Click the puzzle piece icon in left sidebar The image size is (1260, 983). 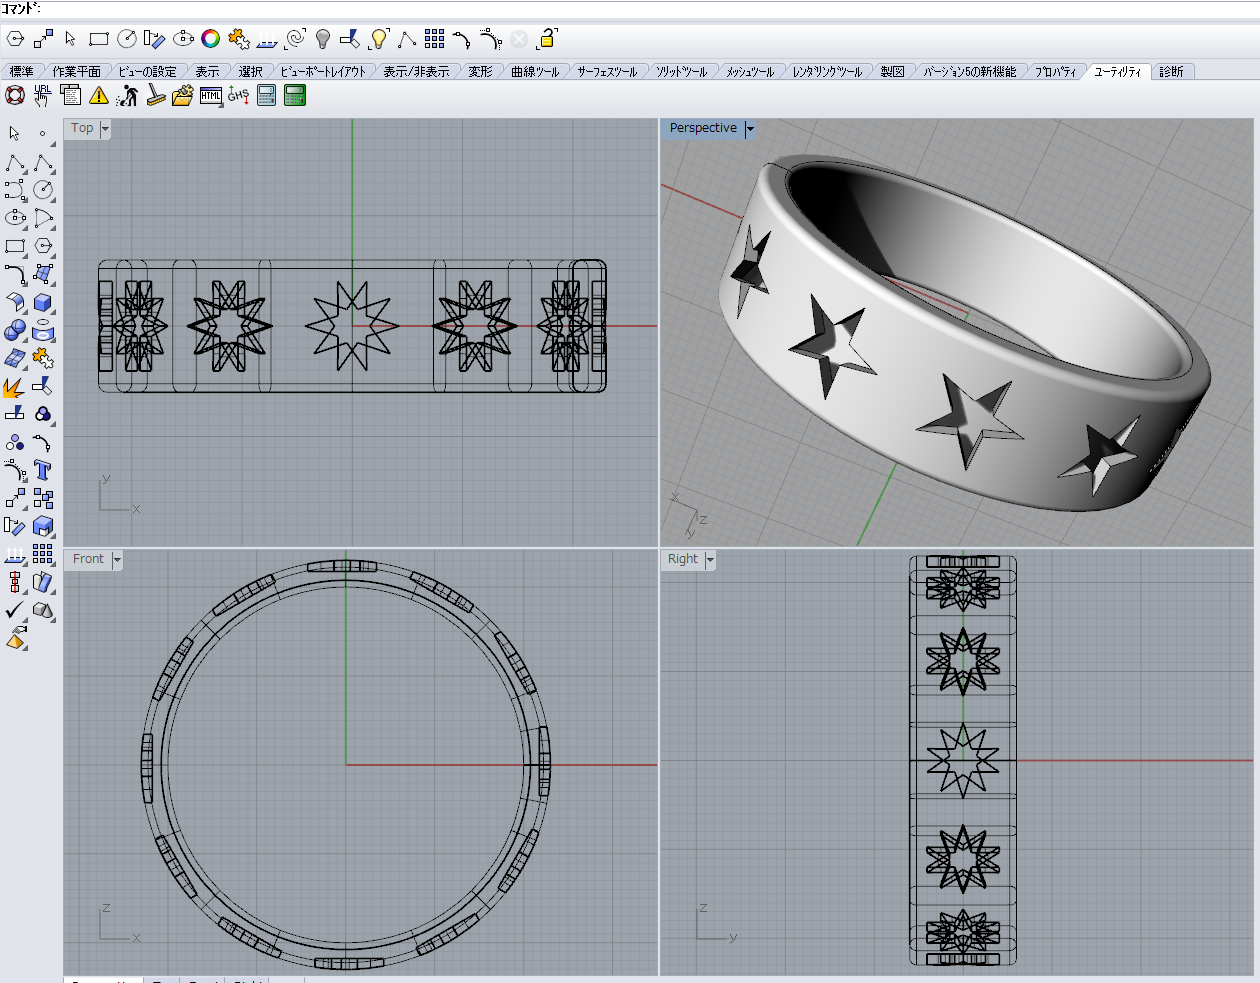pos(43,358)
